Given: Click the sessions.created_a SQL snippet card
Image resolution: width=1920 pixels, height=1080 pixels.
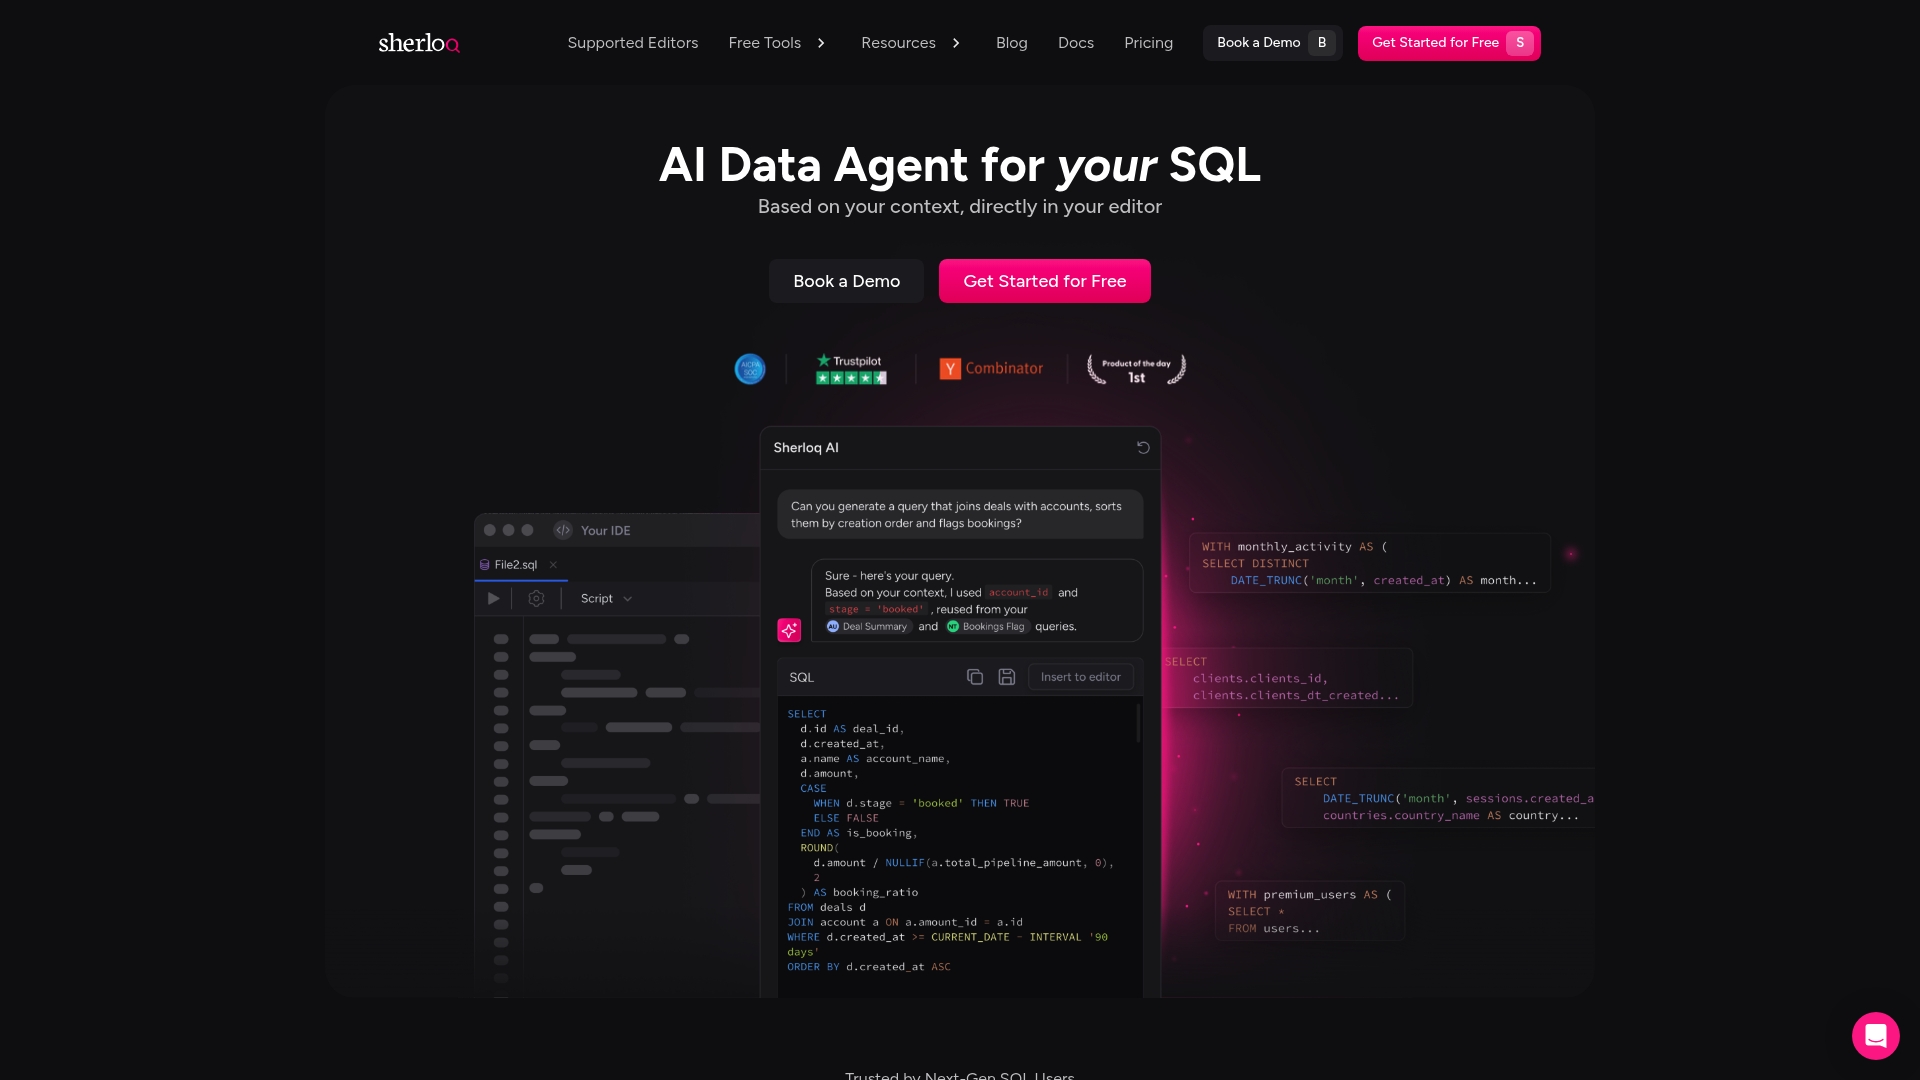Looking at the screenshot, I should [x=1438, y=798].
